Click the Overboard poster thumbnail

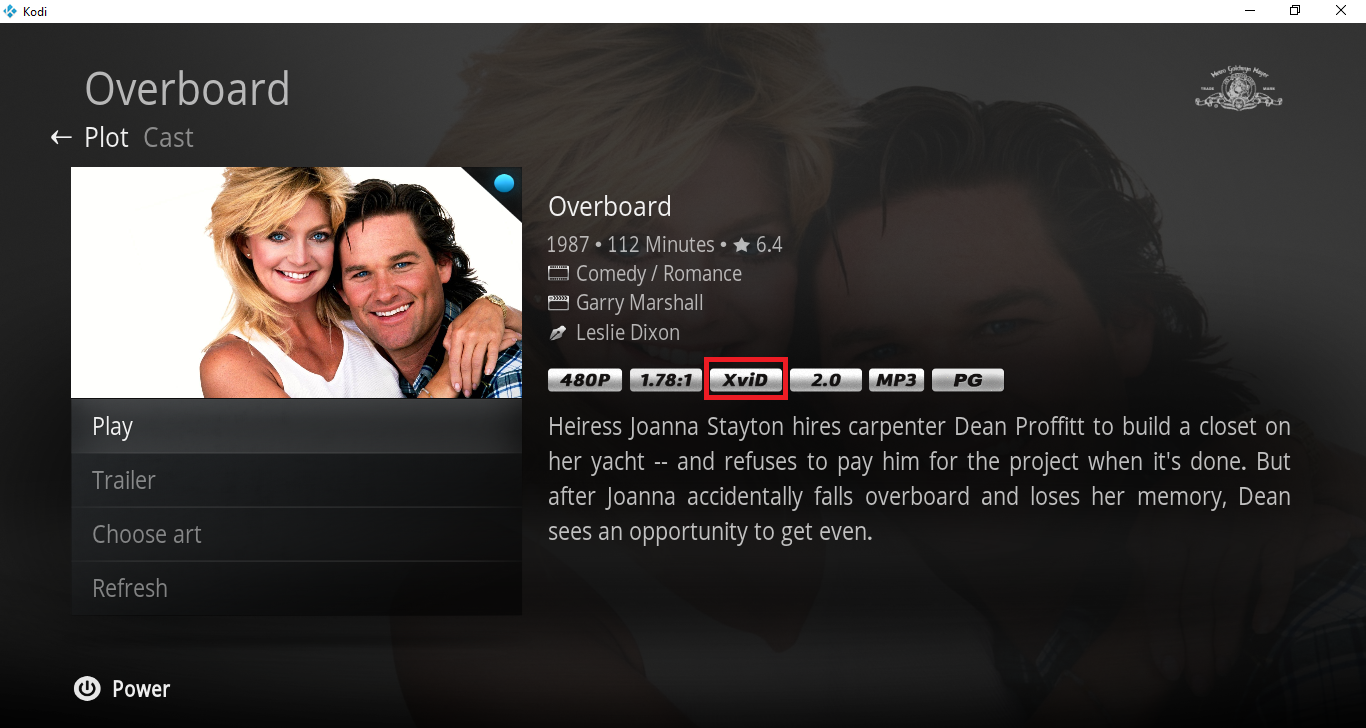coord(297,283)
